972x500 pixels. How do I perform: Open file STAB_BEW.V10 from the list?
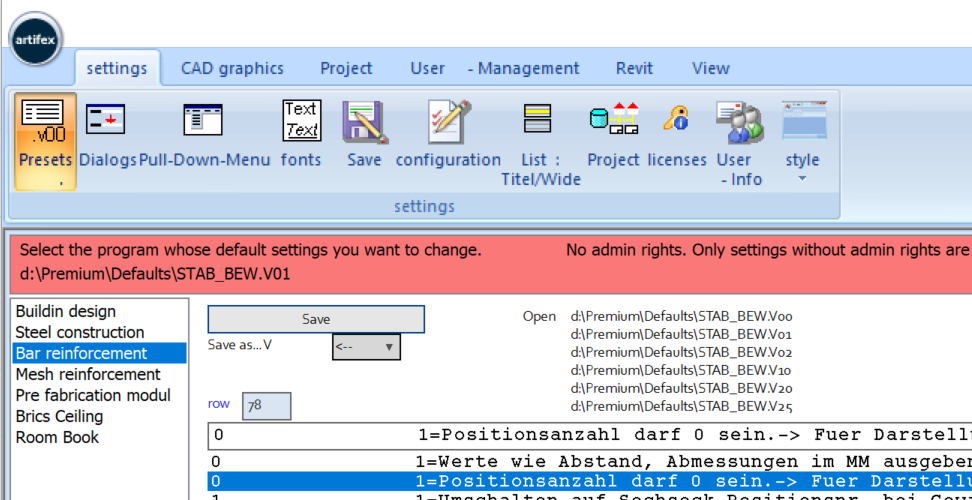(680, 370)
